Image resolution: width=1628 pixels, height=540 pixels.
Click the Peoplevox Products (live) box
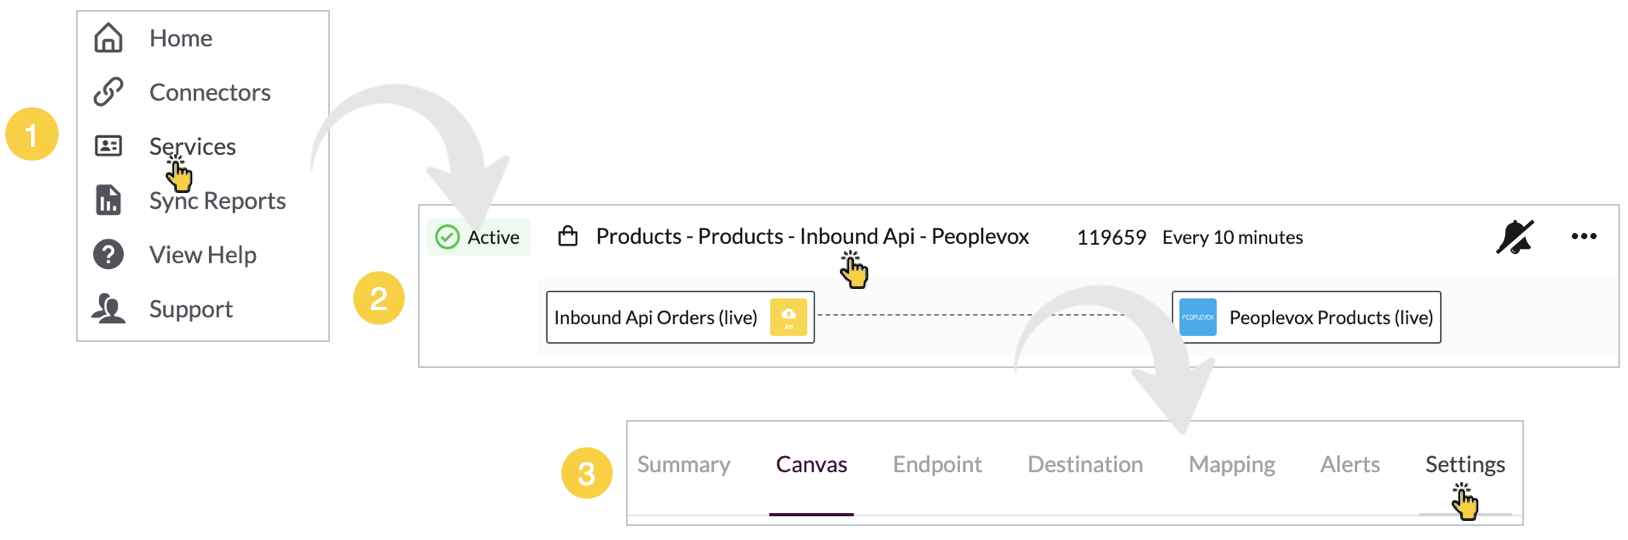pos(1306,317)
